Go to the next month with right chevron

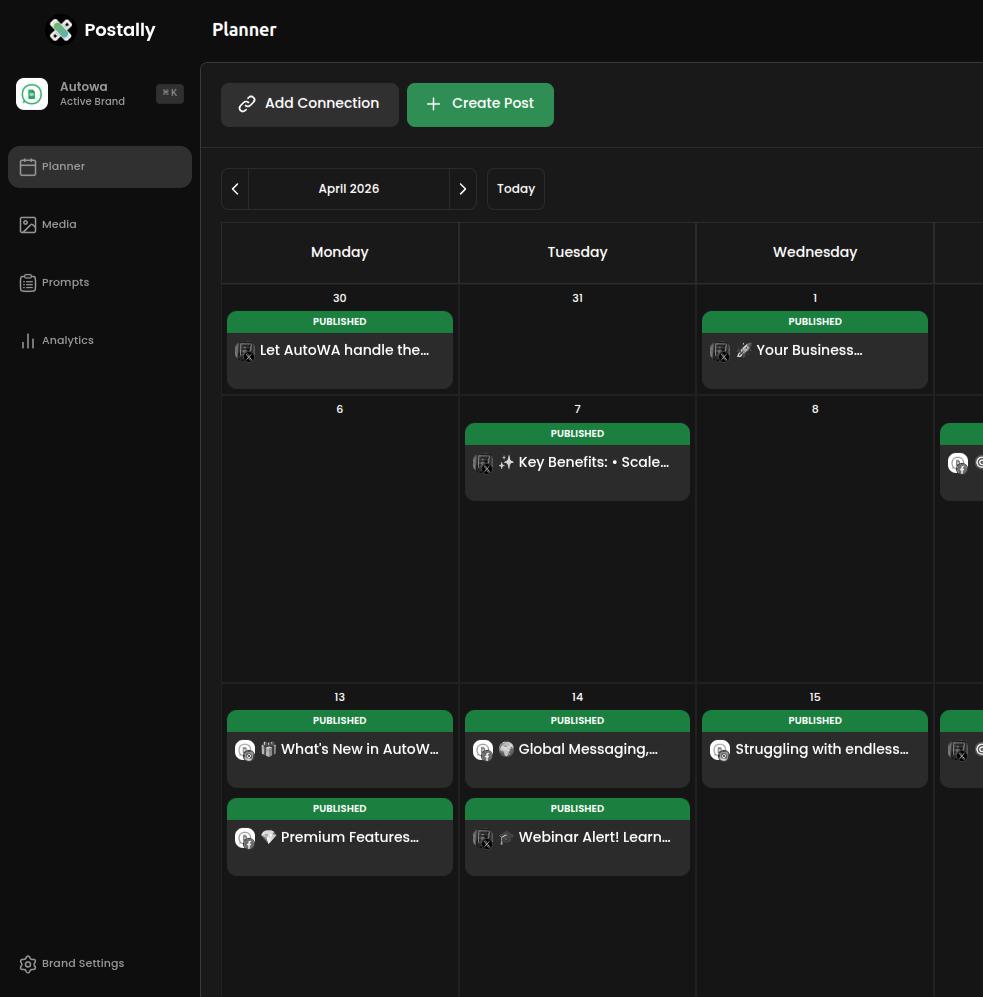click(462, 189)
